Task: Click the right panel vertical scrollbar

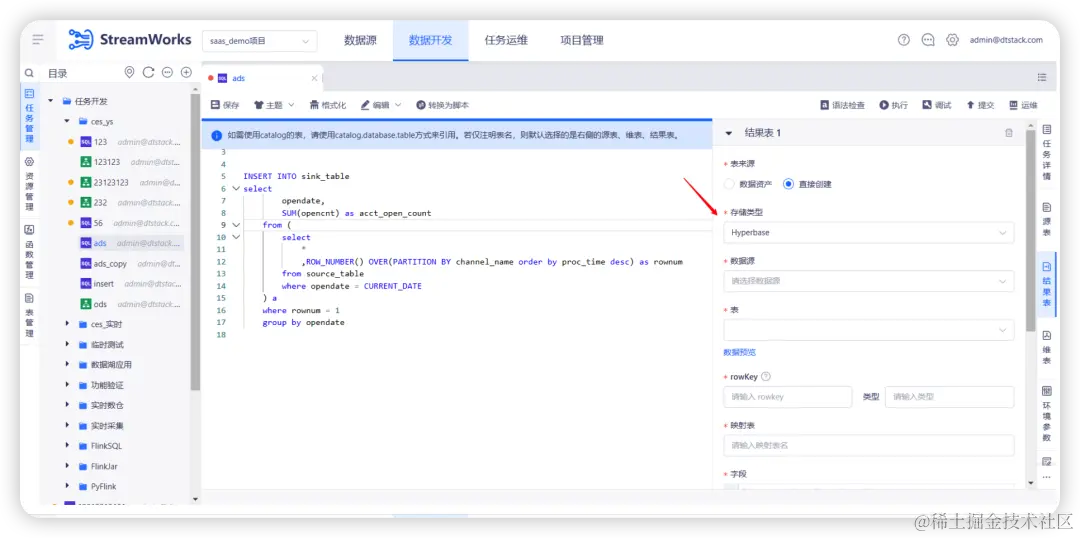Action: (x=1030, y=231)
